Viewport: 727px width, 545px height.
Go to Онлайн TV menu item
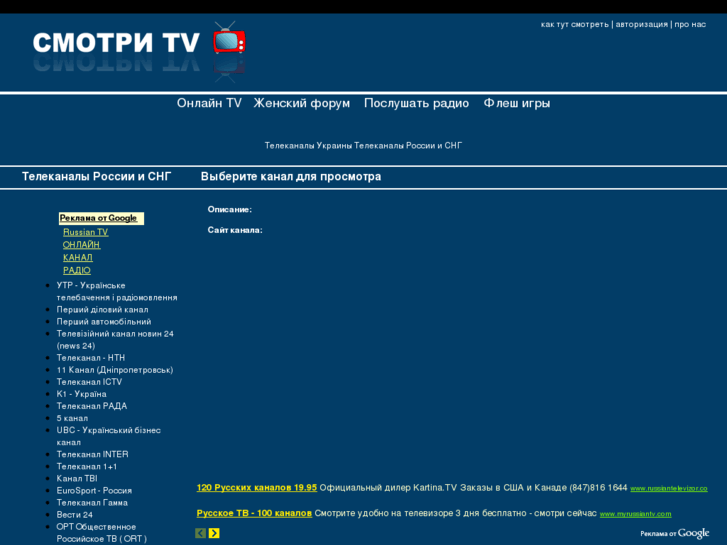point(209,103)
